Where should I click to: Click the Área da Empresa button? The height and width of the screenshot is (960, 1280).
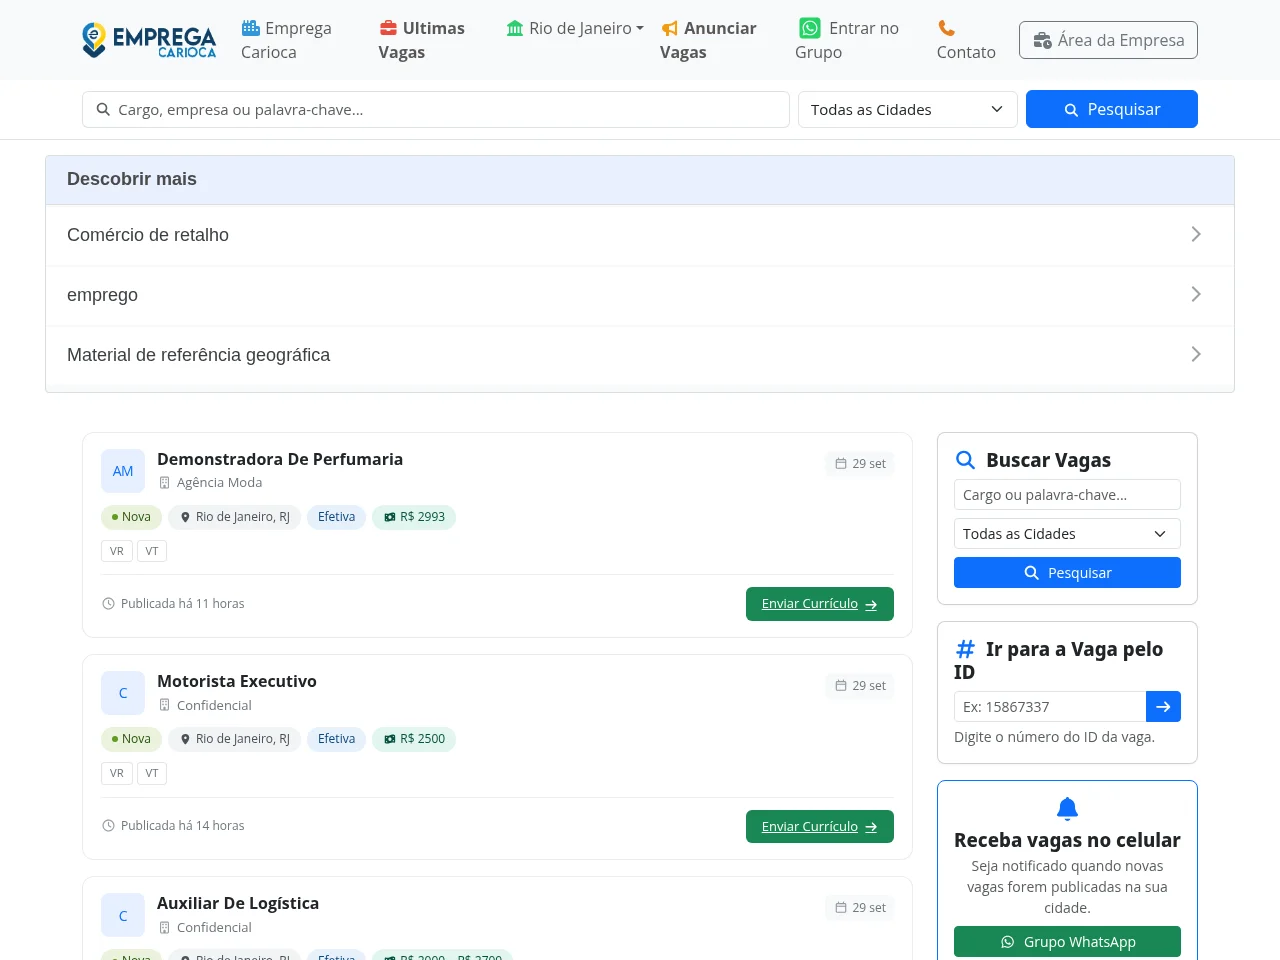tap(1108, 40)
